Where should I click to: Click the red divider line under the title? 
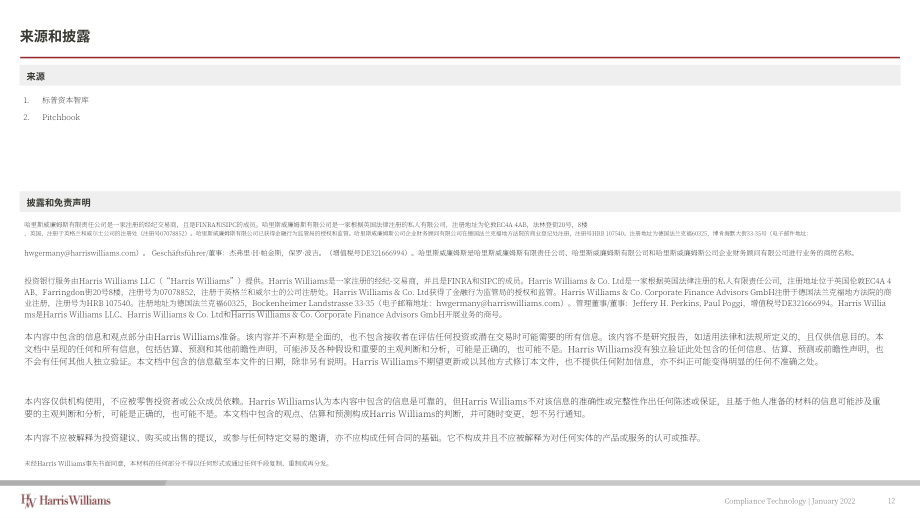tap(460, 57)
